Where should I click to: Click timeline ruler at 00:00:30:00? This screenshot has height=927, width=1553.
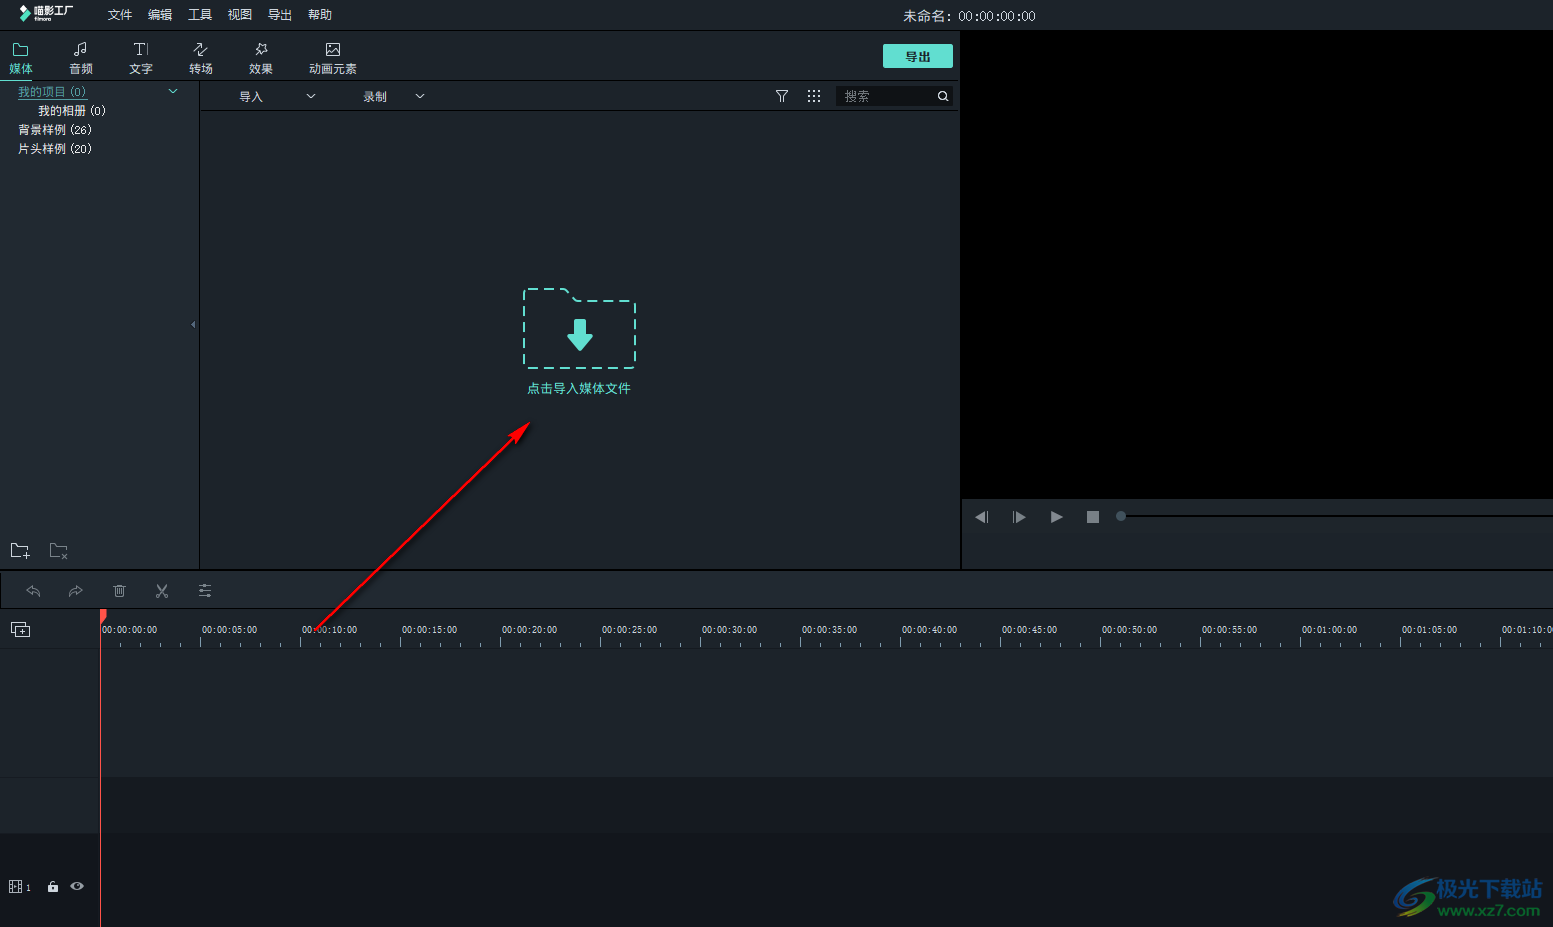[x=729, y=630]
